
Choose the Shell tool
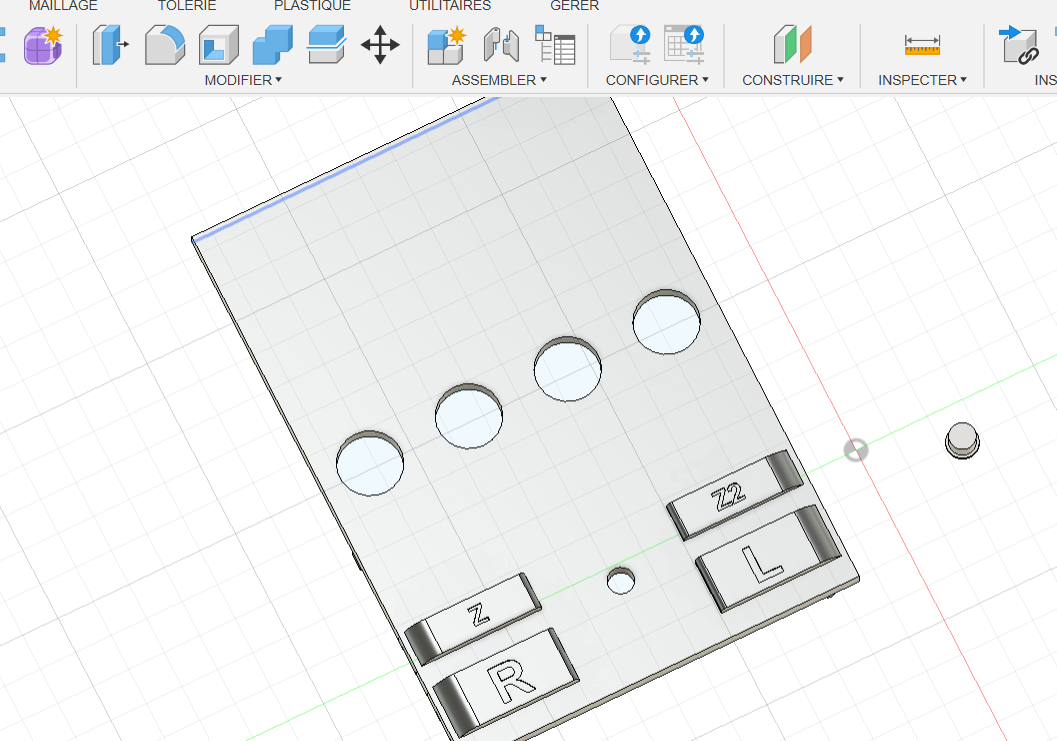[219, 45]
